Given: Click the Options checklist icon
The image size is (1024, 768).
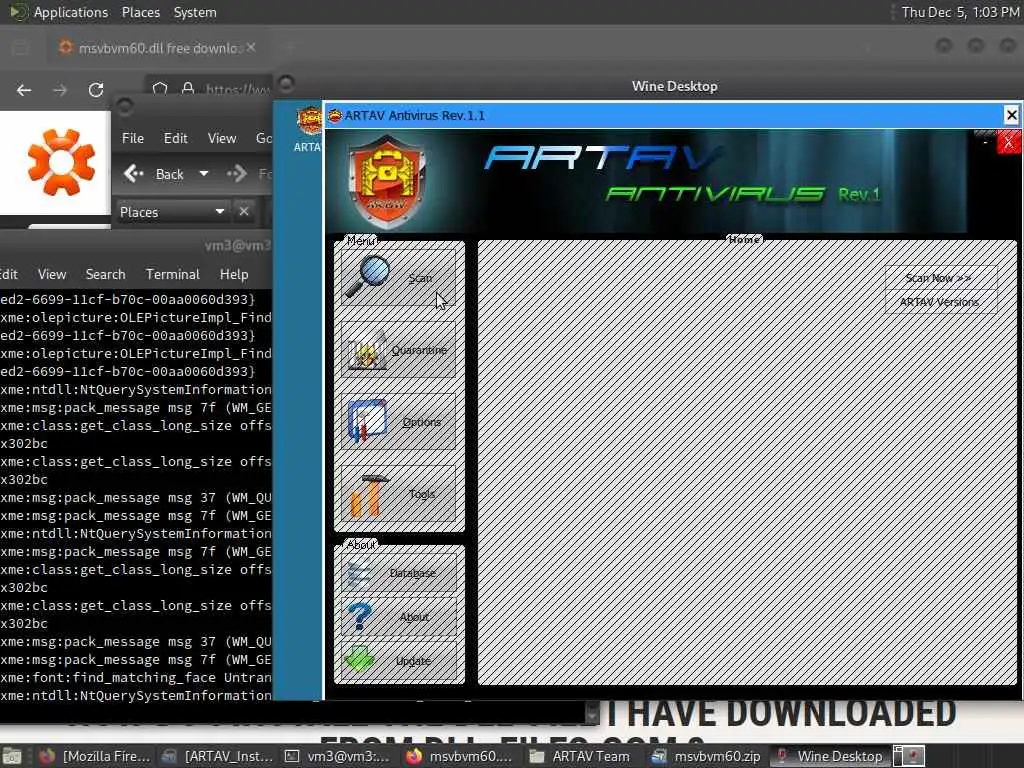Looking at the screenshot, I should click(367, 421).
